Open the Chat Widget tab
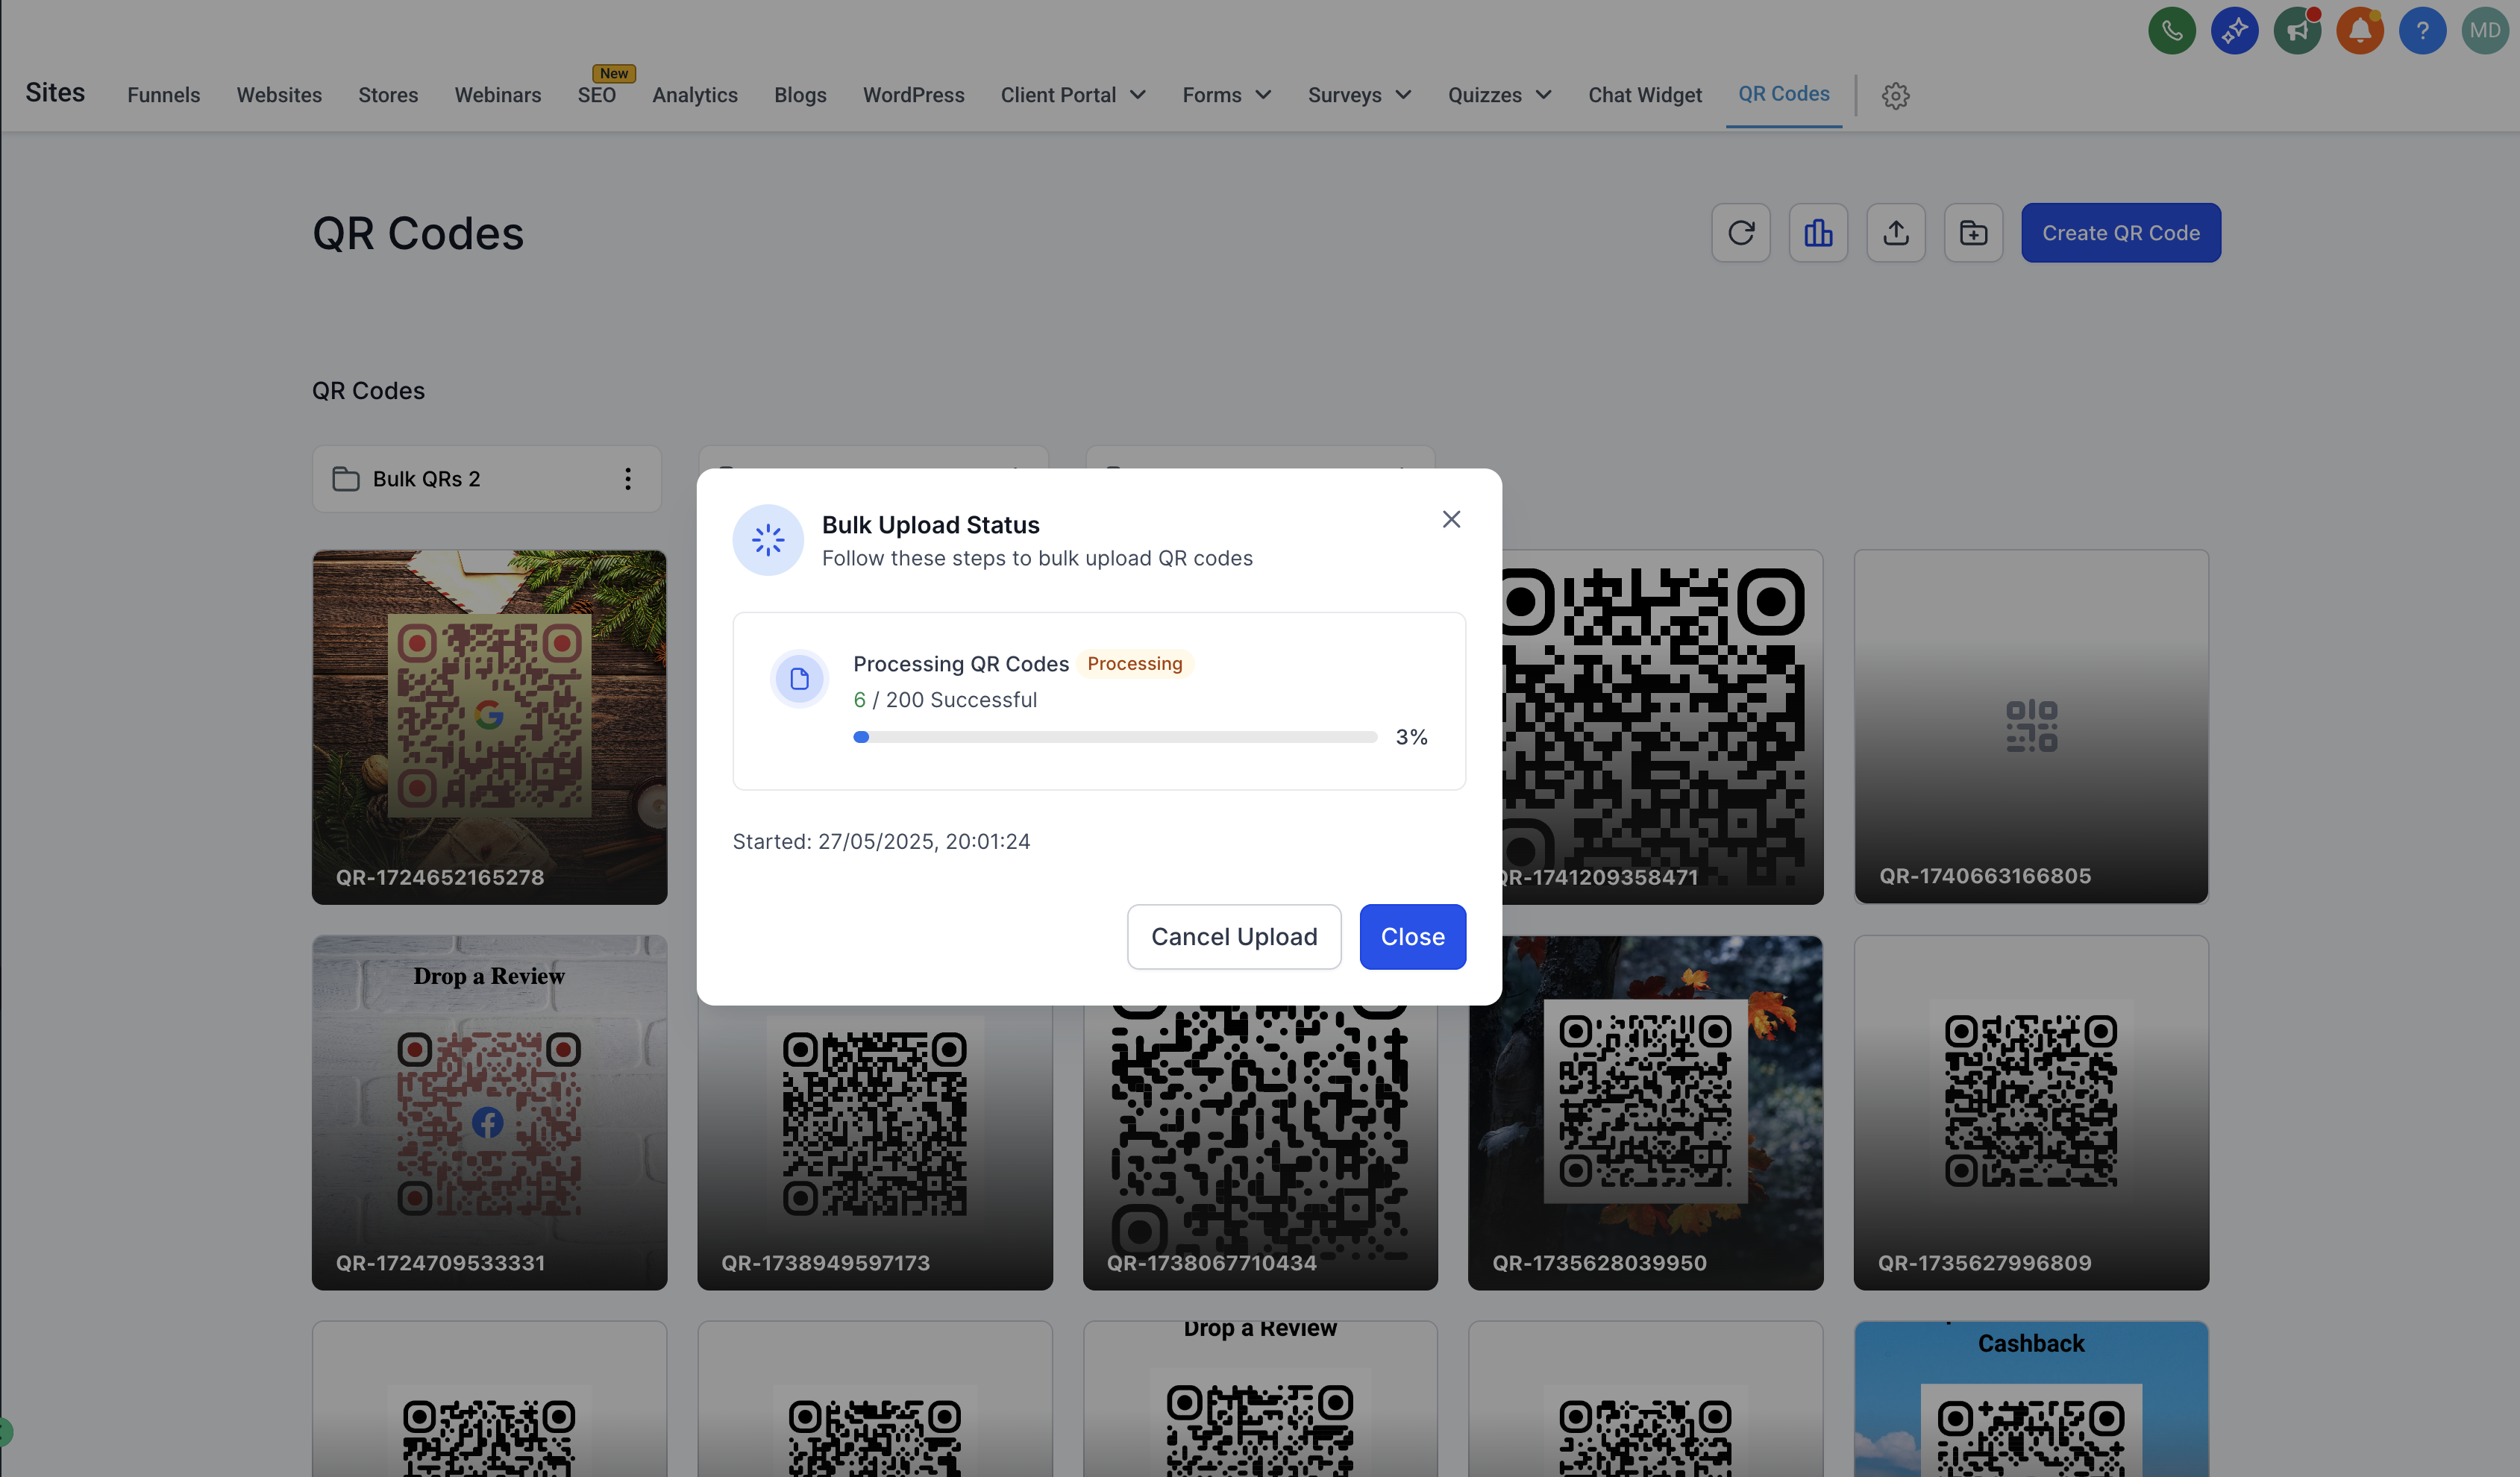 (x=1644, y=95)
